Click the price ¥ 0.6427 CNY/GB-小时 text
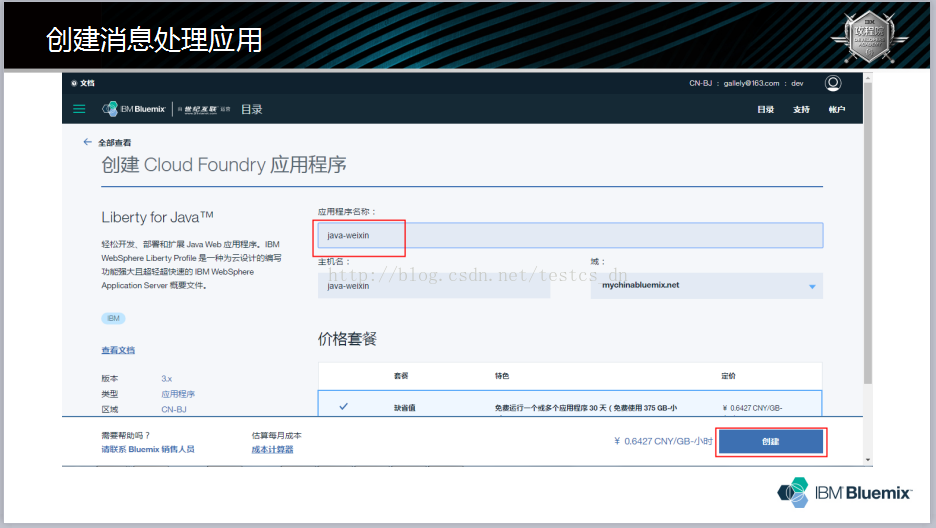 [x=663, y=441]
